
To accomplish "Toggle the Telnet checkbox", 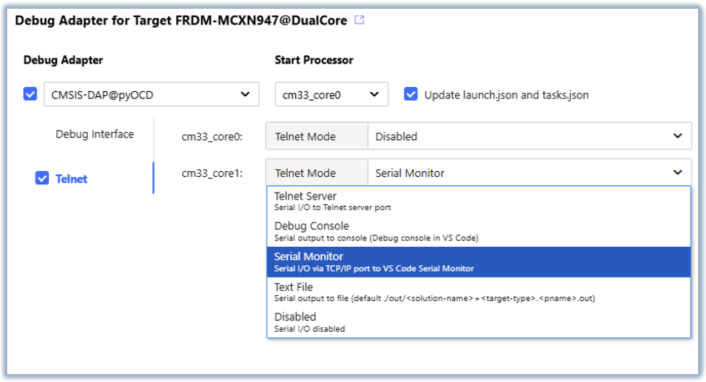I will coord(42,178).
